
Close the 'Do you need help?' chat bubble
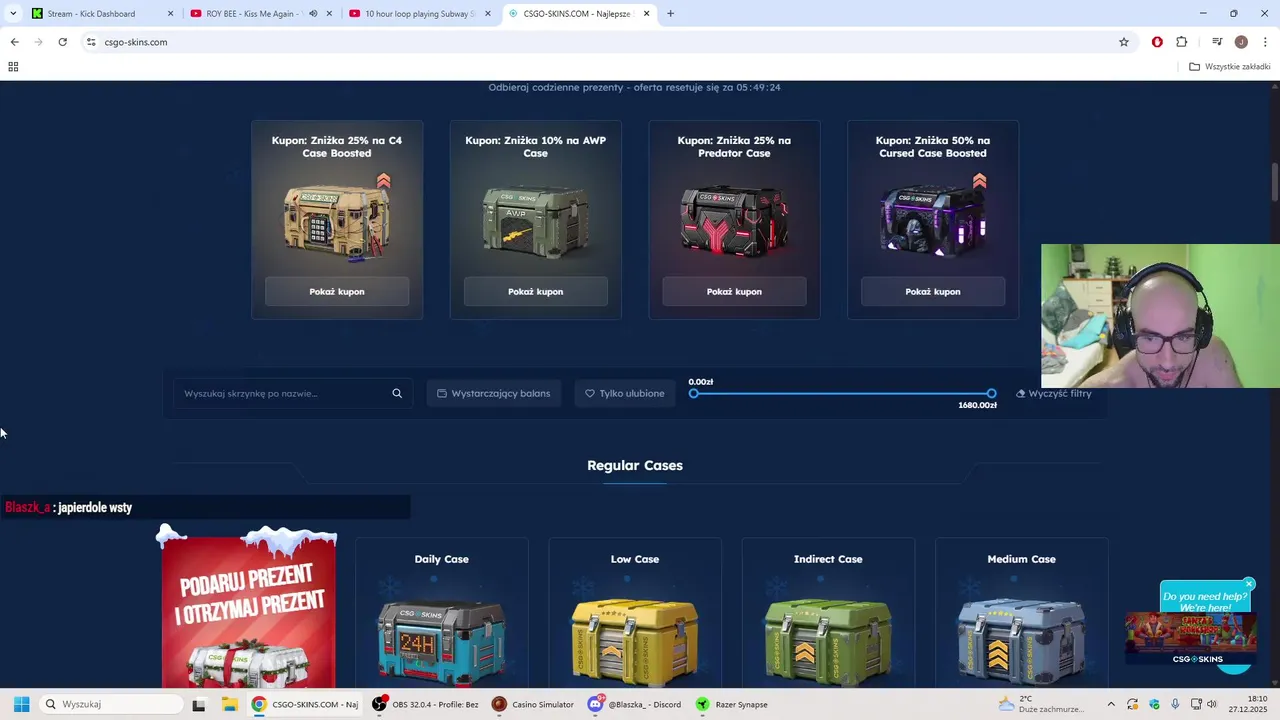[x=1249, y=584]
